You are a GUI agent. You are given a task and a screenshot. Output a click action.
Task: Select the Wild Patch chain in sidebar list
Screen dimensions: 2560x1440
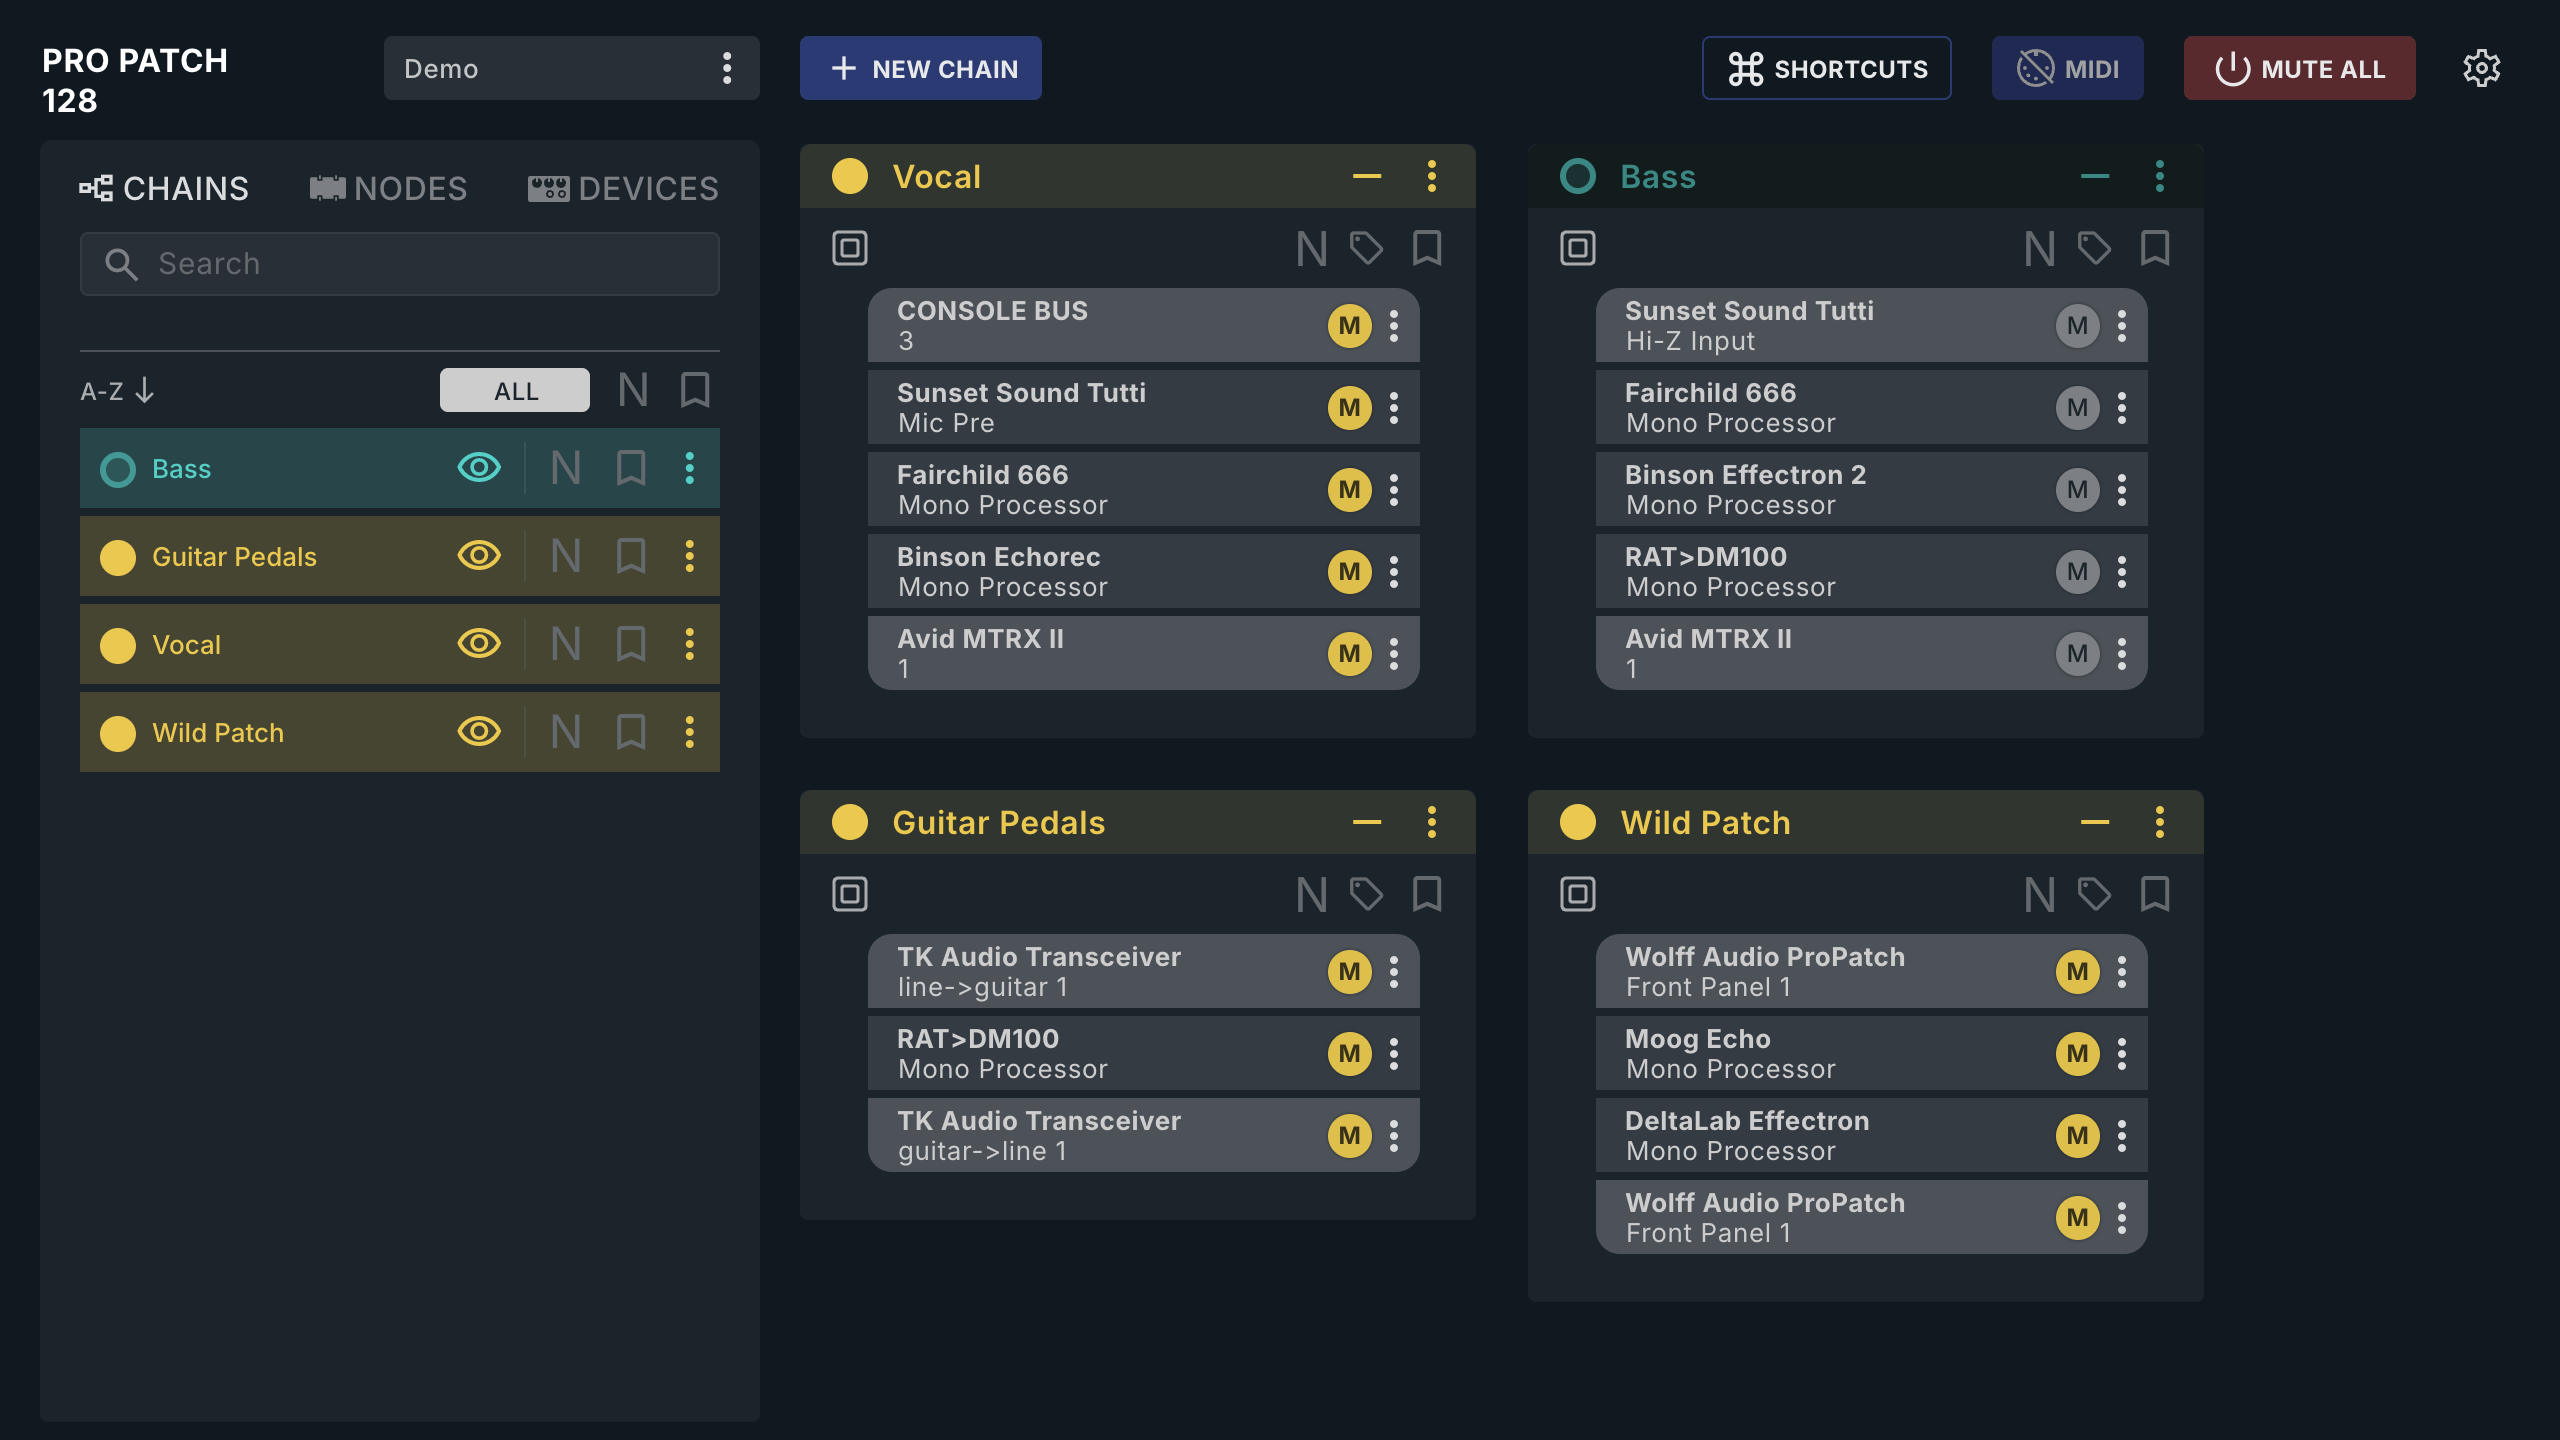(x=400, y=732)
